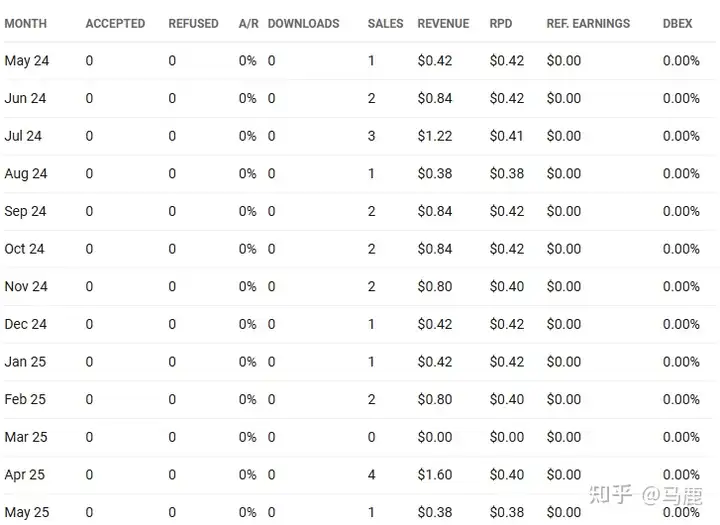720x525 pixels.
Task: Click the $0.41 RPD value
Action: pos(506,136)
